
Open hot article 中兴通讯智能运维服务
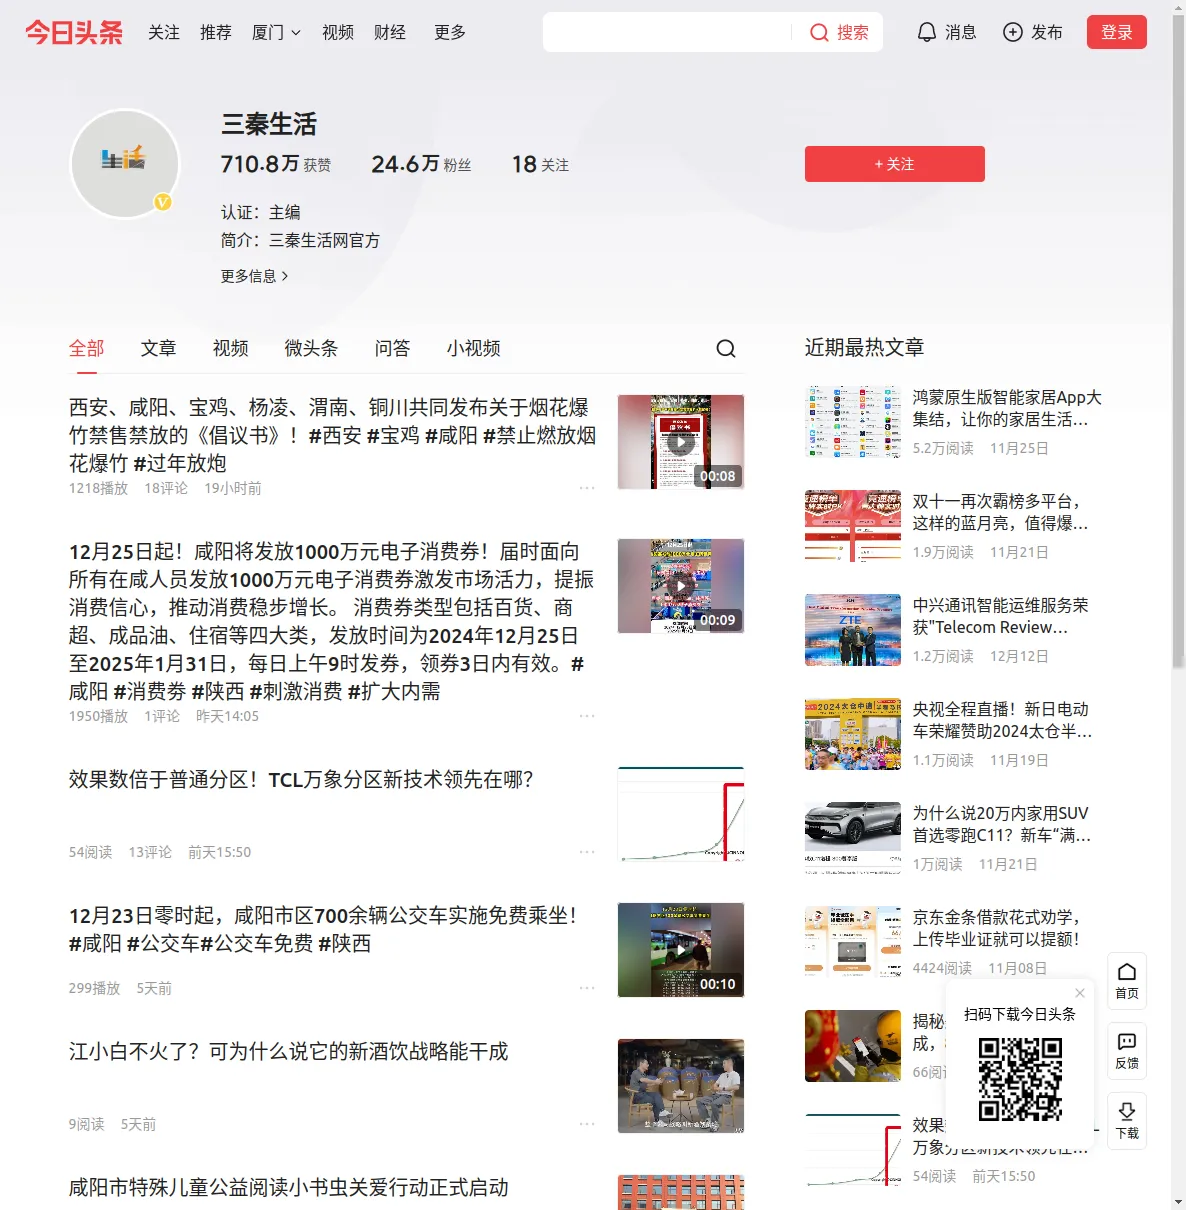[1001, 616]
